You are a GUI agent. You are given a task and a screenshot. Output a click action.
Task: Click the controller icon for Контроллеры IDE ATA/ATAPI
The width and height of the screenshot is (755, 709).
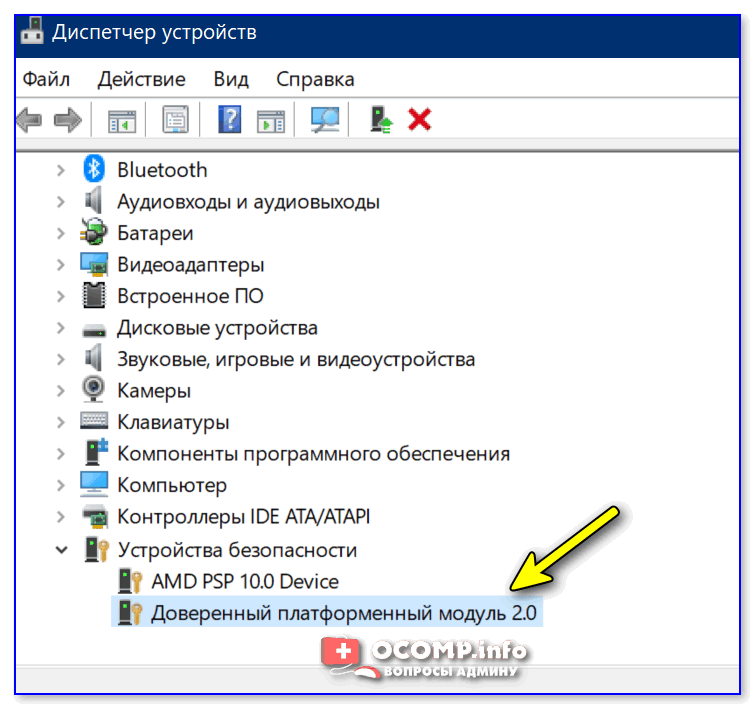tap(94, 516)
